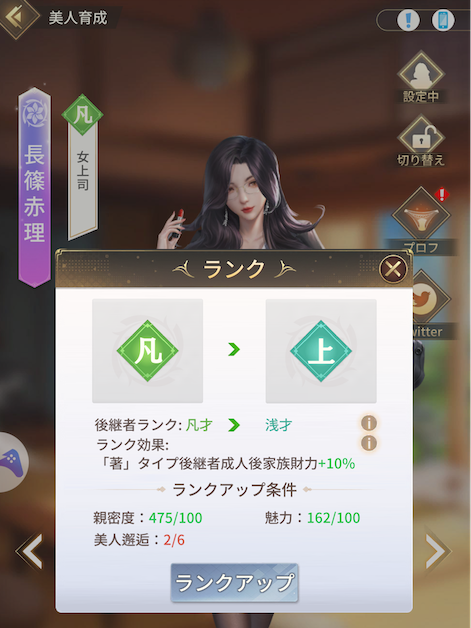Tap the 長篠赤理 name banner
The image size is (471, 628).
pyautogui.click(x=34, y=187)
